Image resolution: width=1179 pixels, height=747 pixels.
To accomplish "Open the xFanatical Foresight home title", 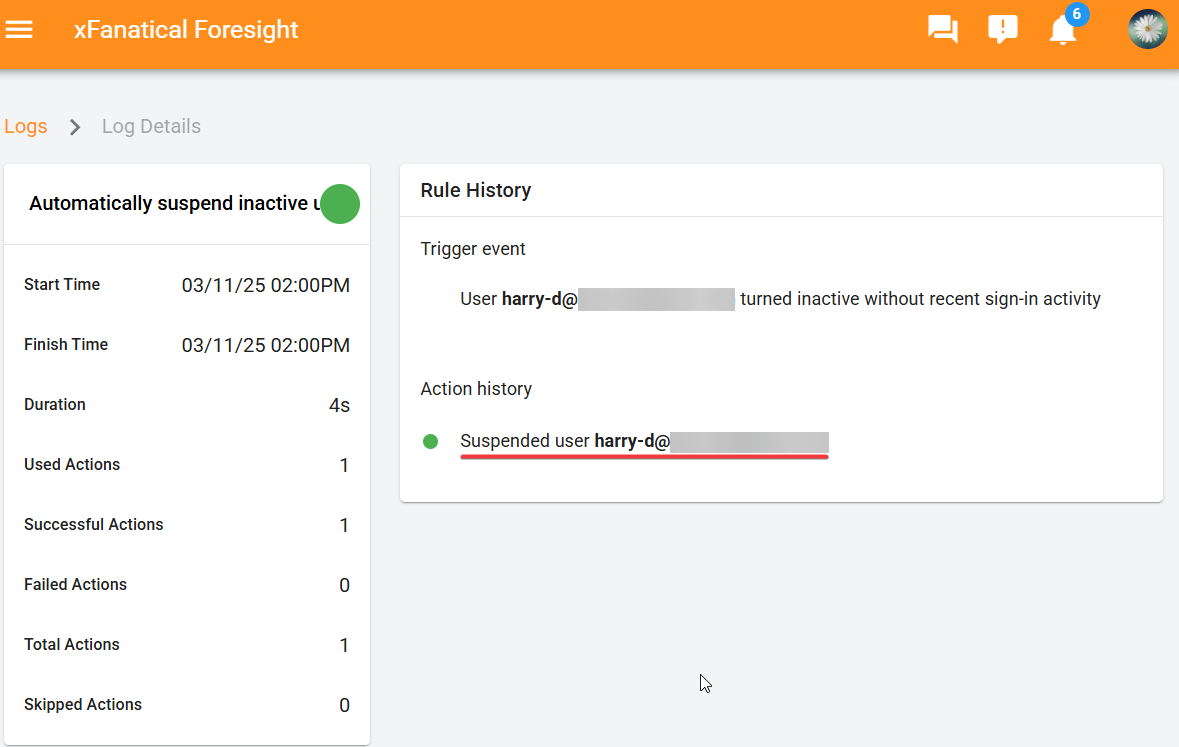I will click(186, 29).
